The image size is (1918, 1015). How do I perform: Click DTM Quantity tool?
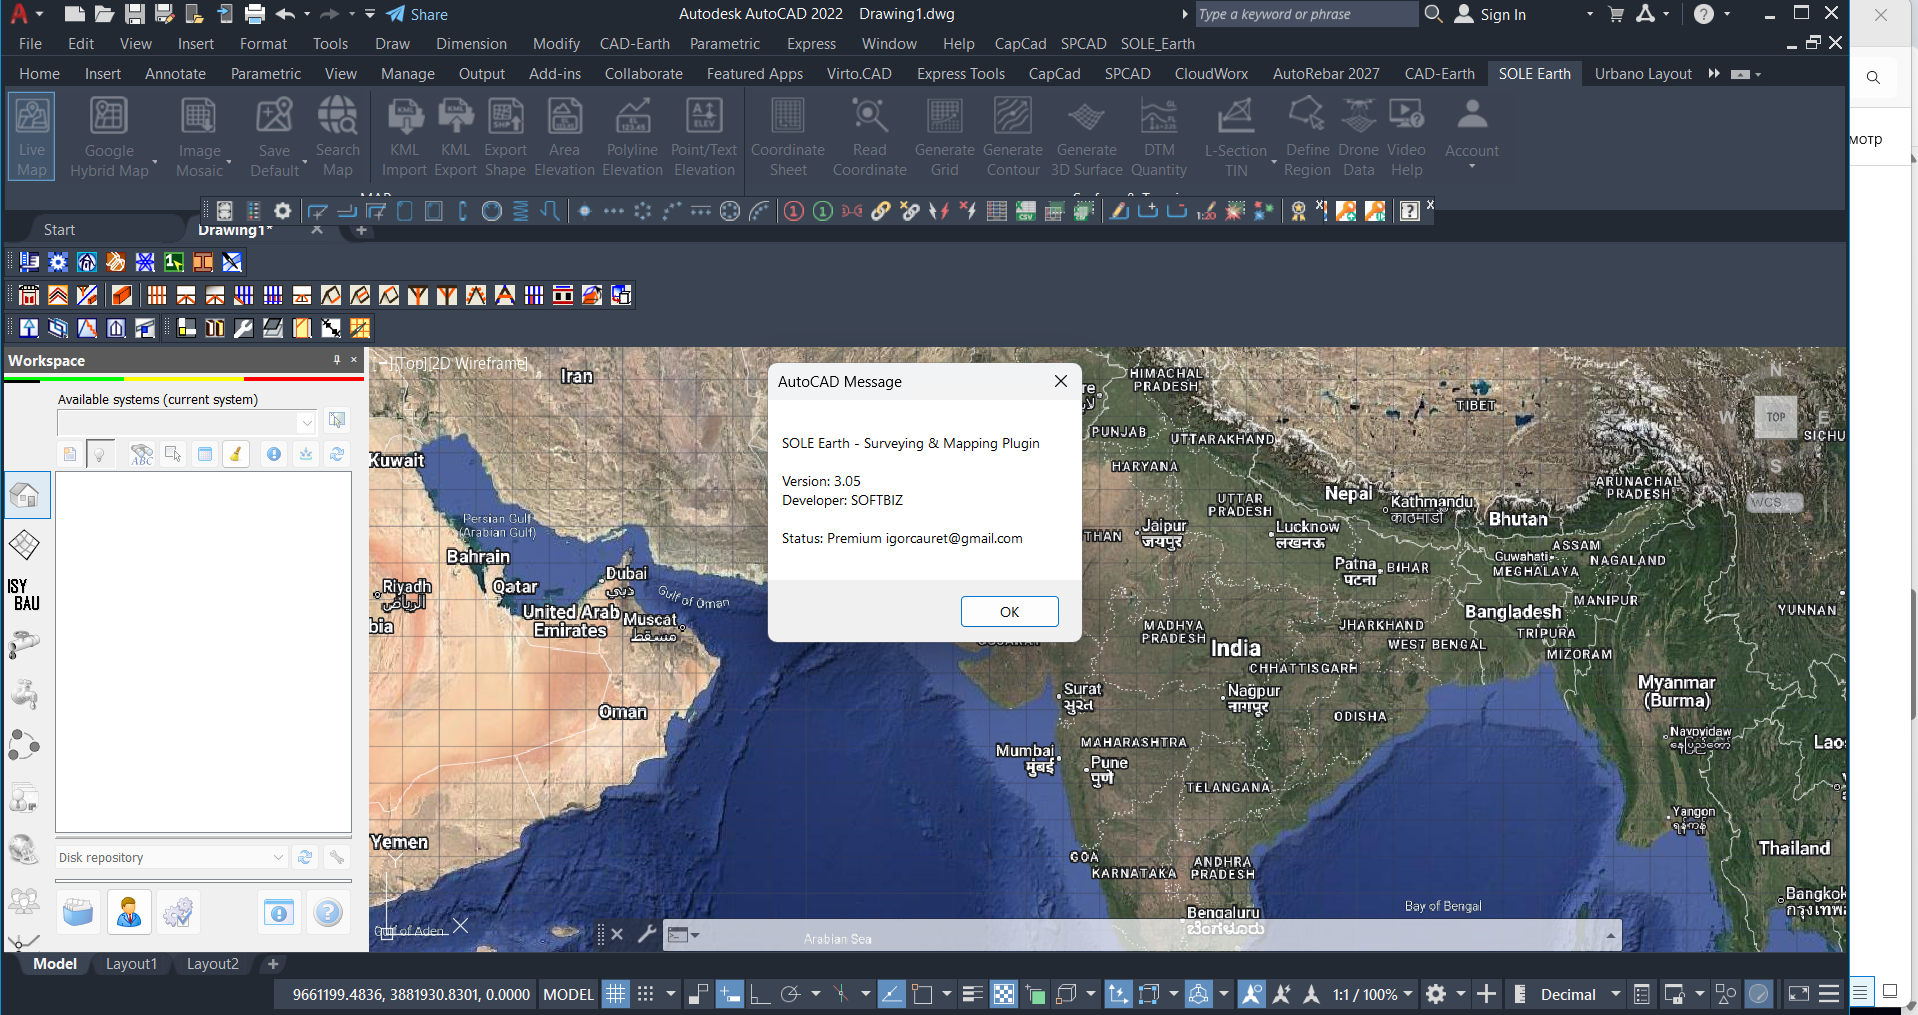coord(1159,137)
